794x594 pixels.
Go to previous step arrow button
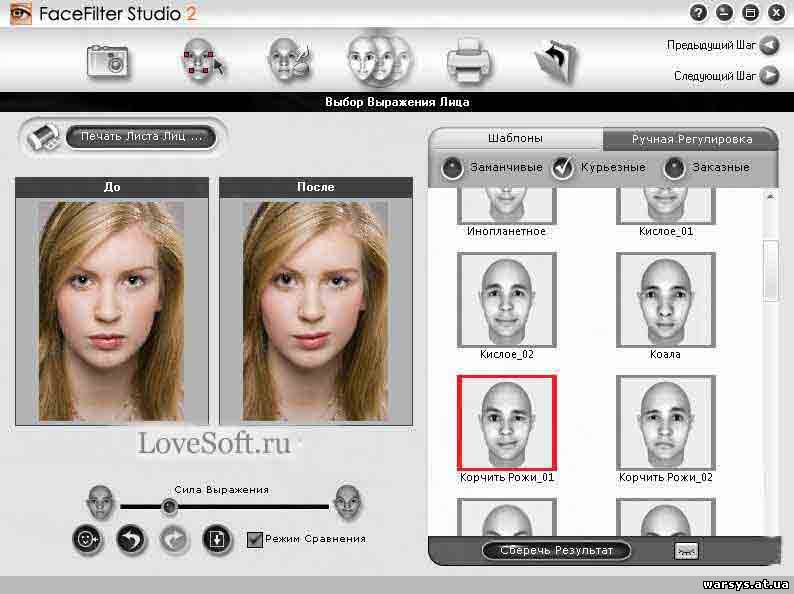(770, 46)
